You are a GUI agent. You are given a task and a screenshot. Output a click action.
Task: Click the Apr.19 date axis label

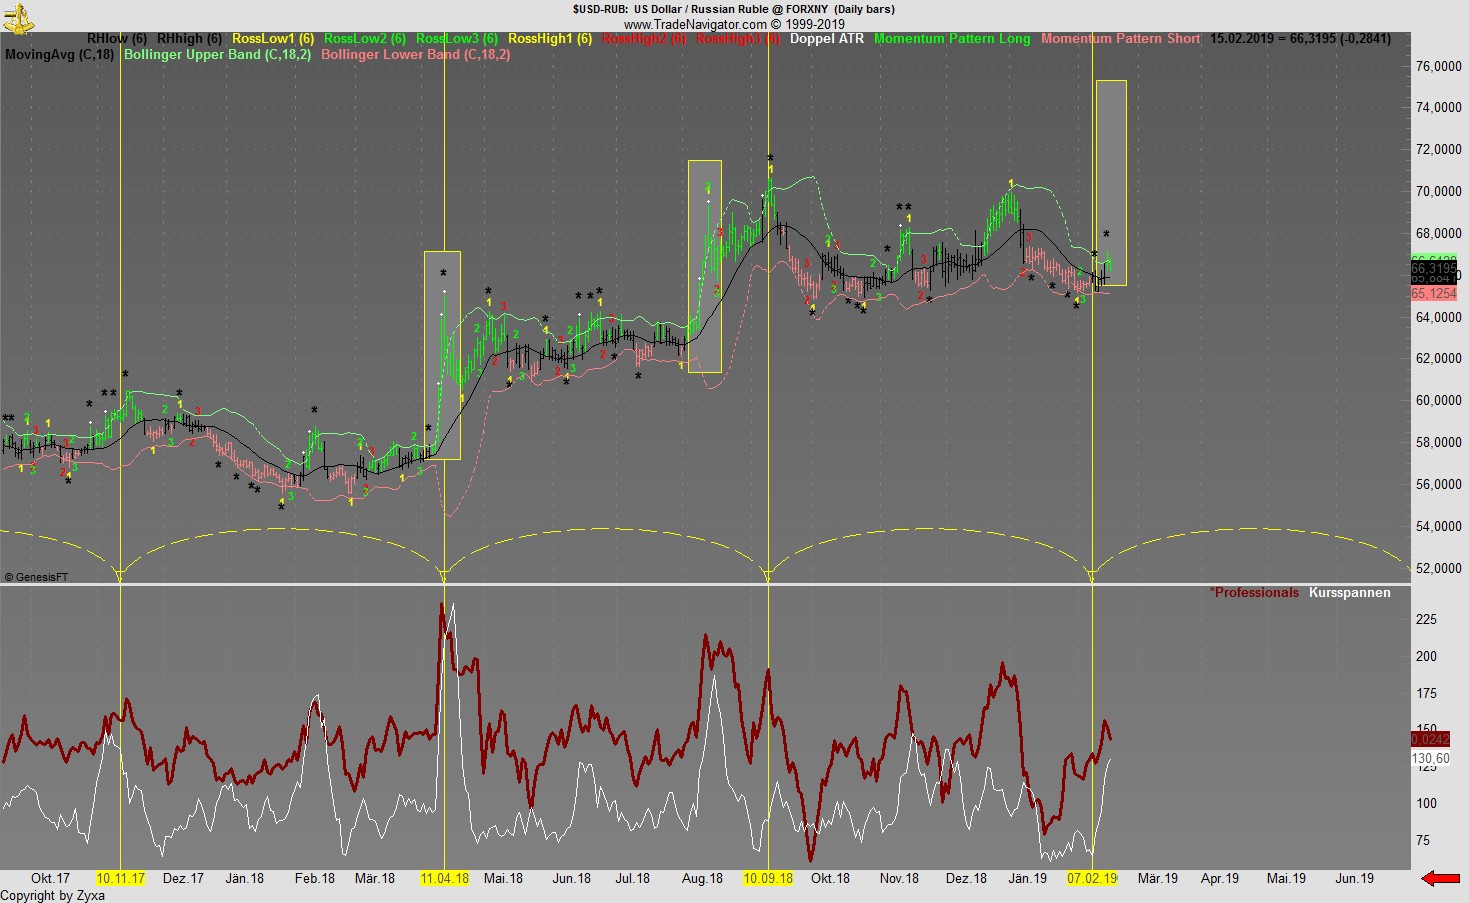tap(1220, 879)
